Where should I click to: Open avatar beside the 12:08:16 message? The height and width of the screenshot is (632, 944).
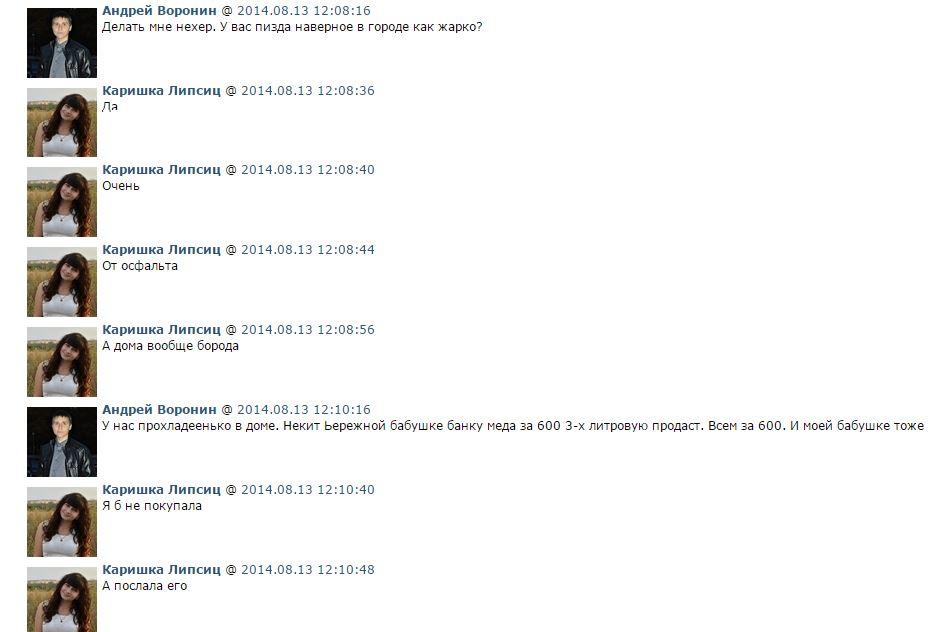(x=62, y=43)
